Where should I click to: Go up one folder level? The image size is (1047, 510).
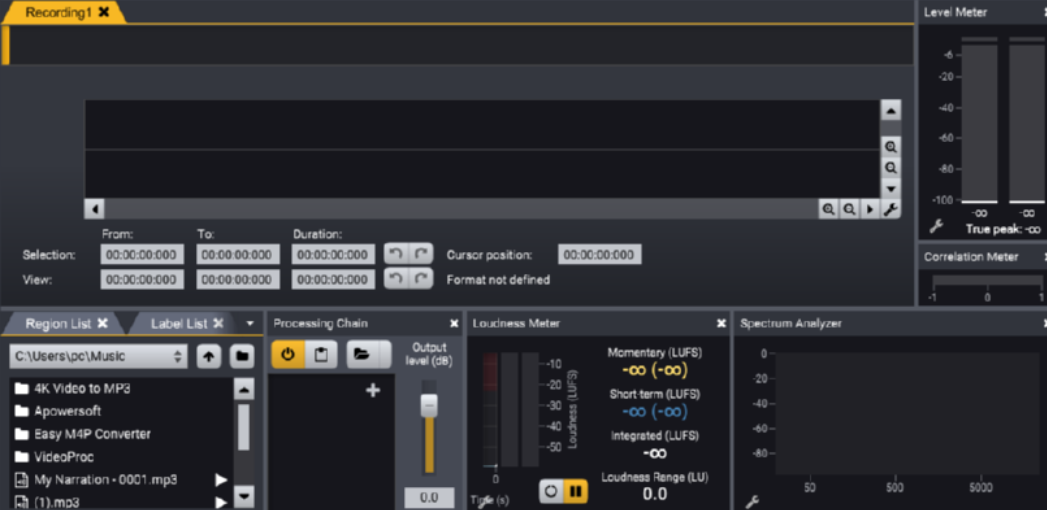coord(208,356)
